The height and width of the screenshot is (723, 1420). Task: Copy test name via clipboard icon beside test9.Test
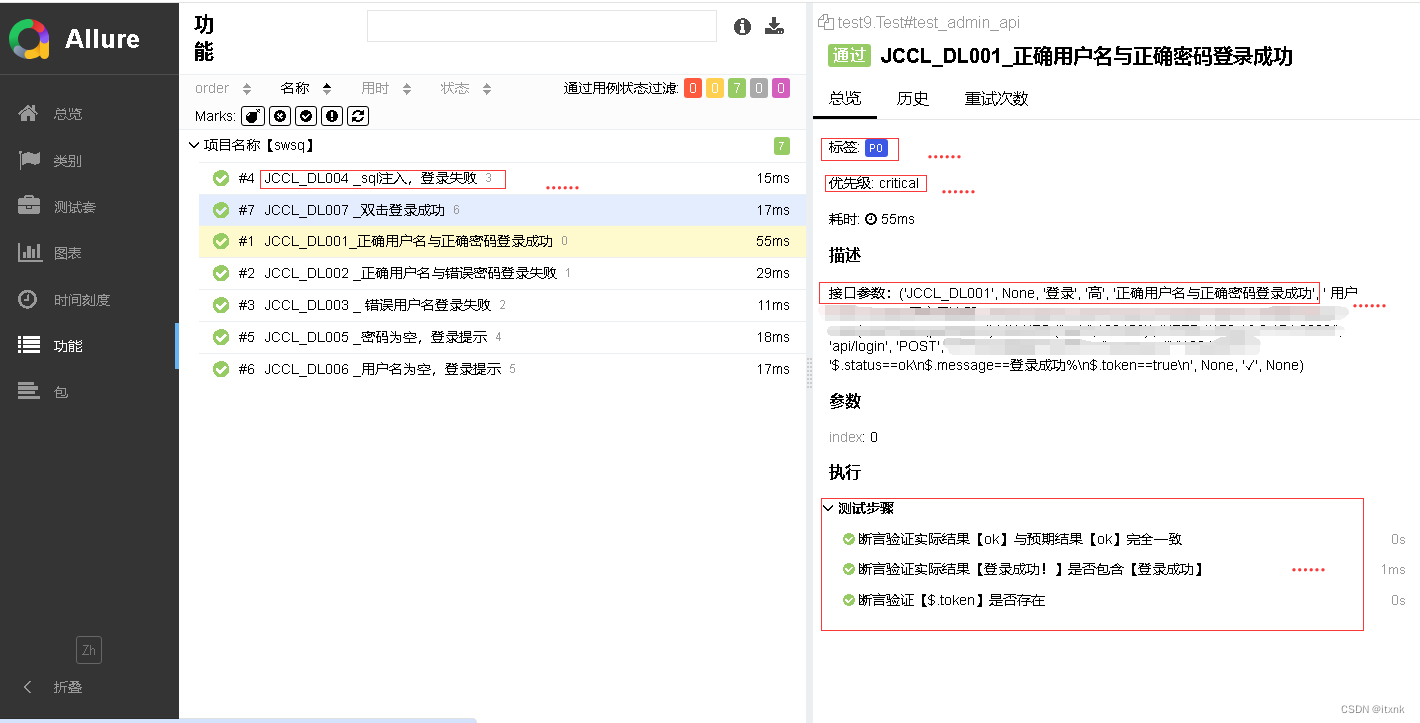pos(826,22)
